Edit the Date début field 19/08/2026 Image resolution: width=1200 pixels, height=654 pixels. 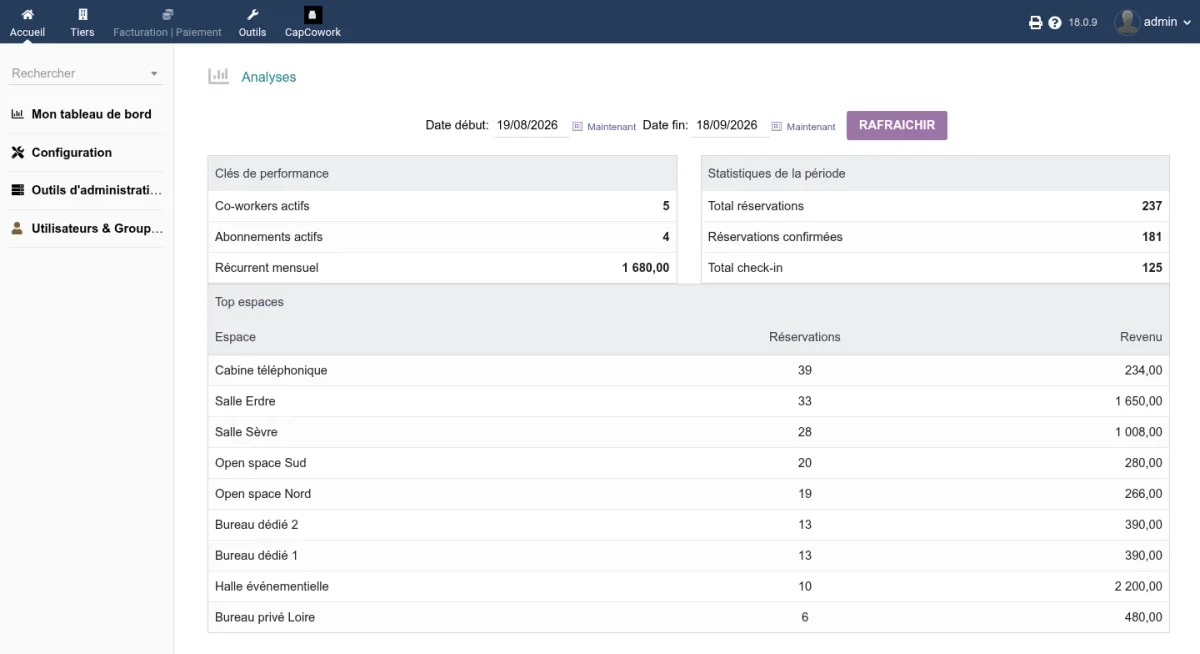point(531,126)
